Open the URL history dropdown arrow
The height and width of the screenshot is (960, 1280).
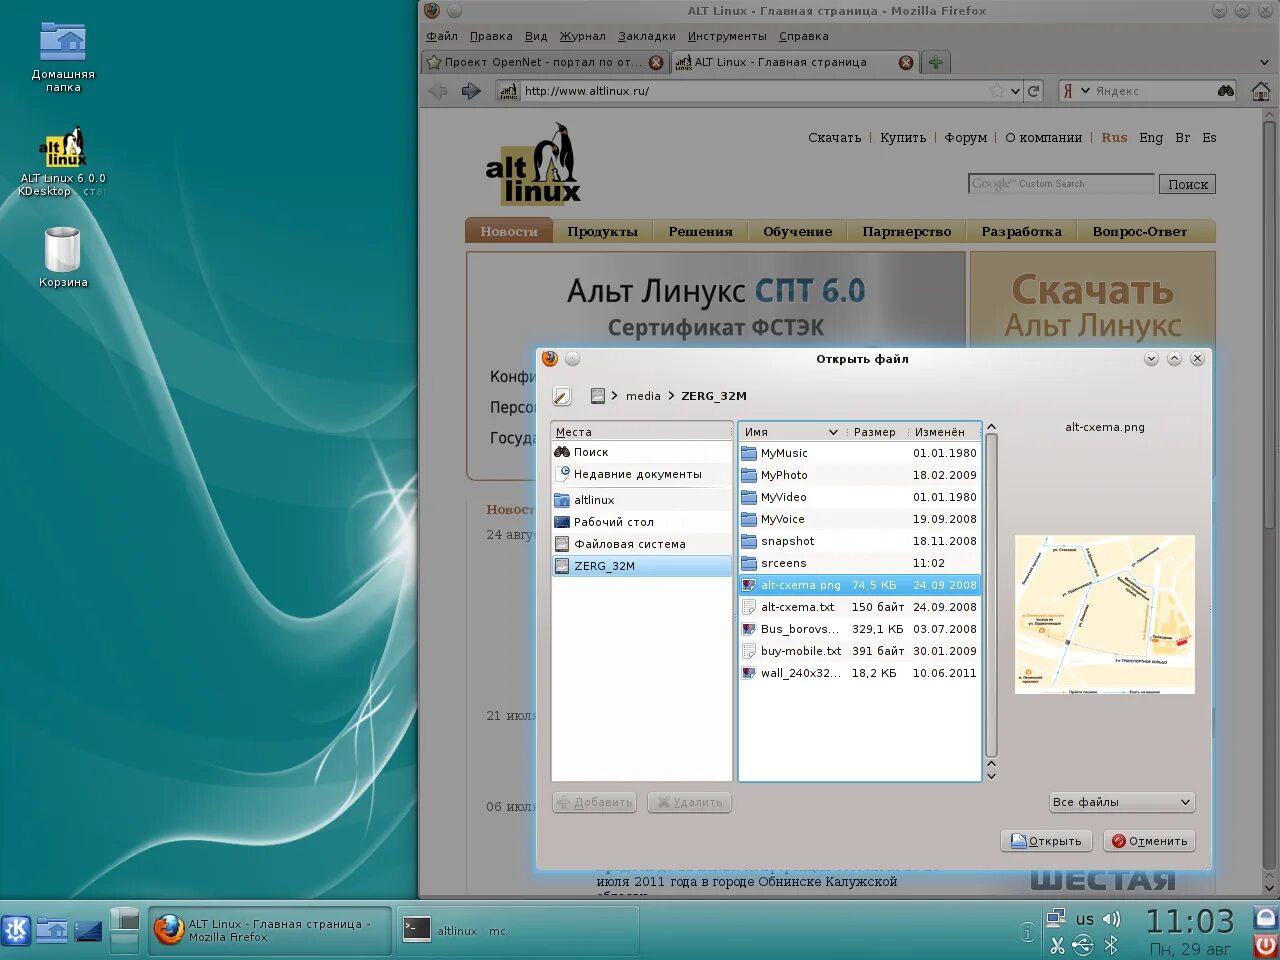pos(1015,91)
